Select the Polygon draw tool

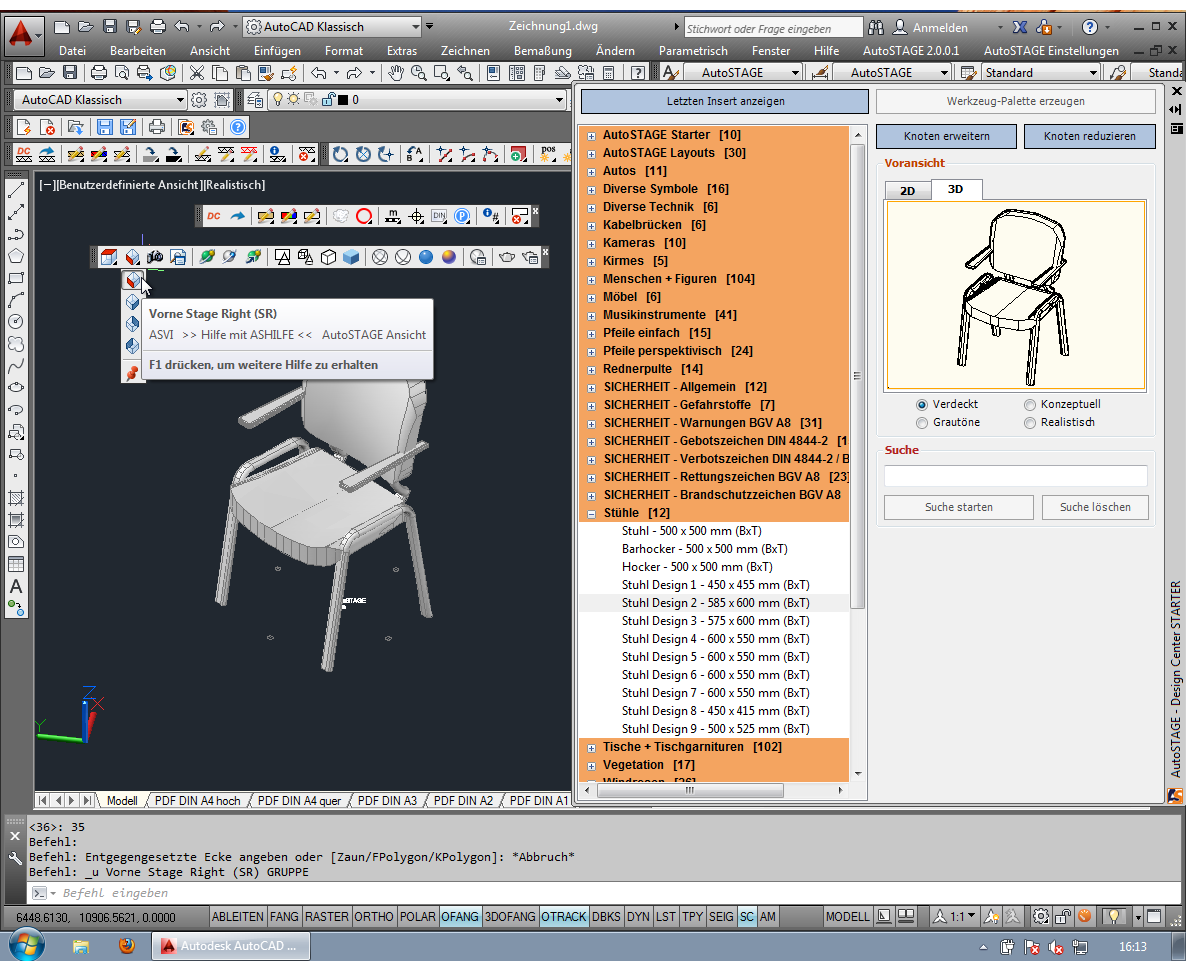tap(16, 256)
